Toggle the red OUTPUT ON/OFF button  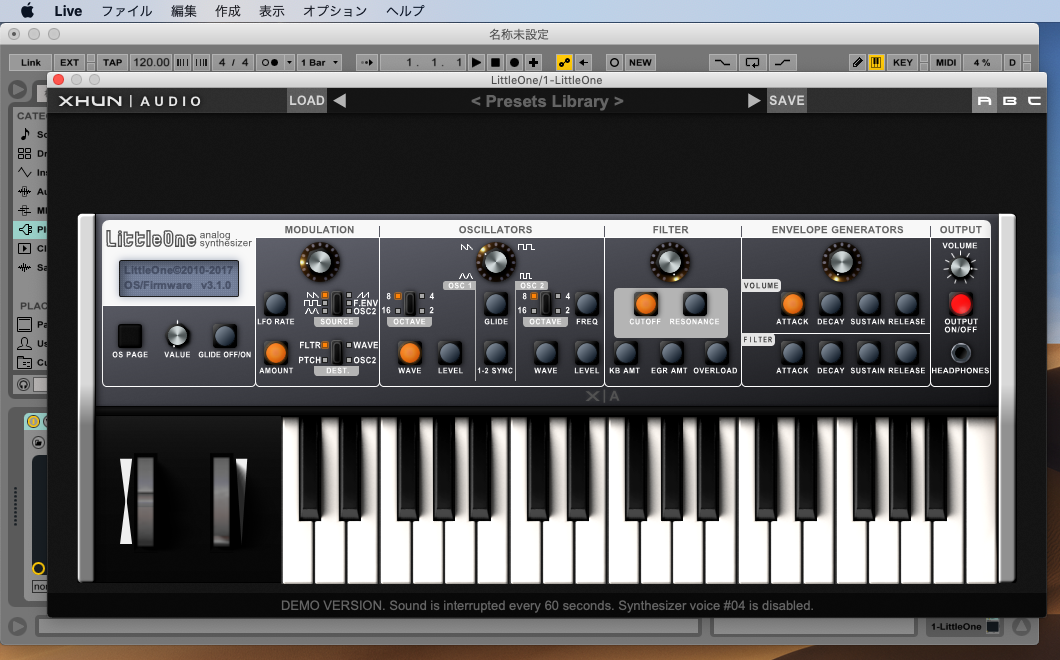coord(960,304)
